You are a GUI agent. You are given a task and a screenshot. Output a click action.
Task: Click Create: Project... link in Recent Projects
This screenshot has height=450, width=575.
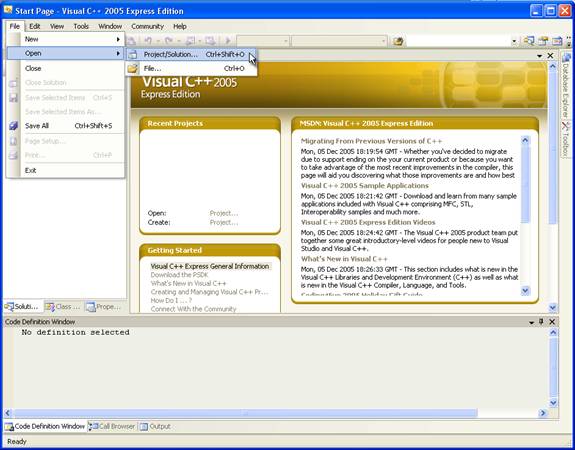[224, 222]
